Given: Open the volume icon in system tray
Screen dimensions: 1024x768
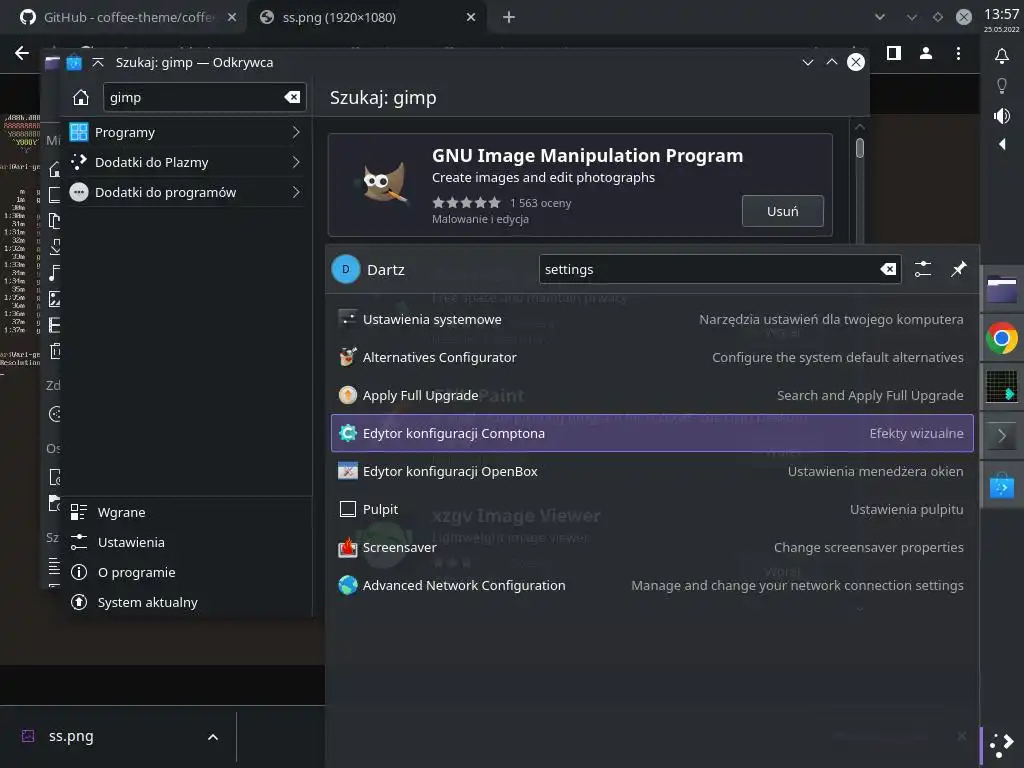Looking at the screenshot, I should 1001,116.
